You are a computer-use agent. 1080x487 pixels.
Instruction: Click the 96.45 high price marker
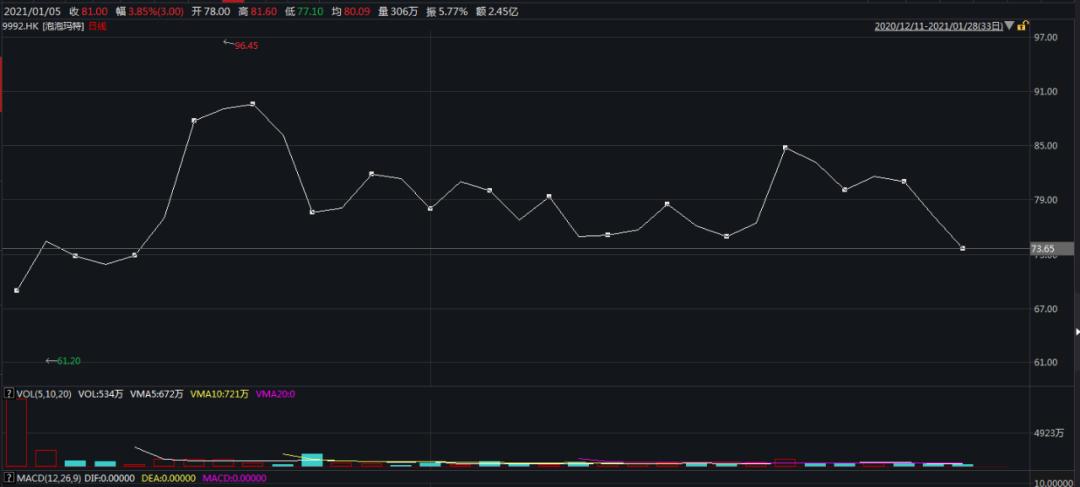click(246, 45)
